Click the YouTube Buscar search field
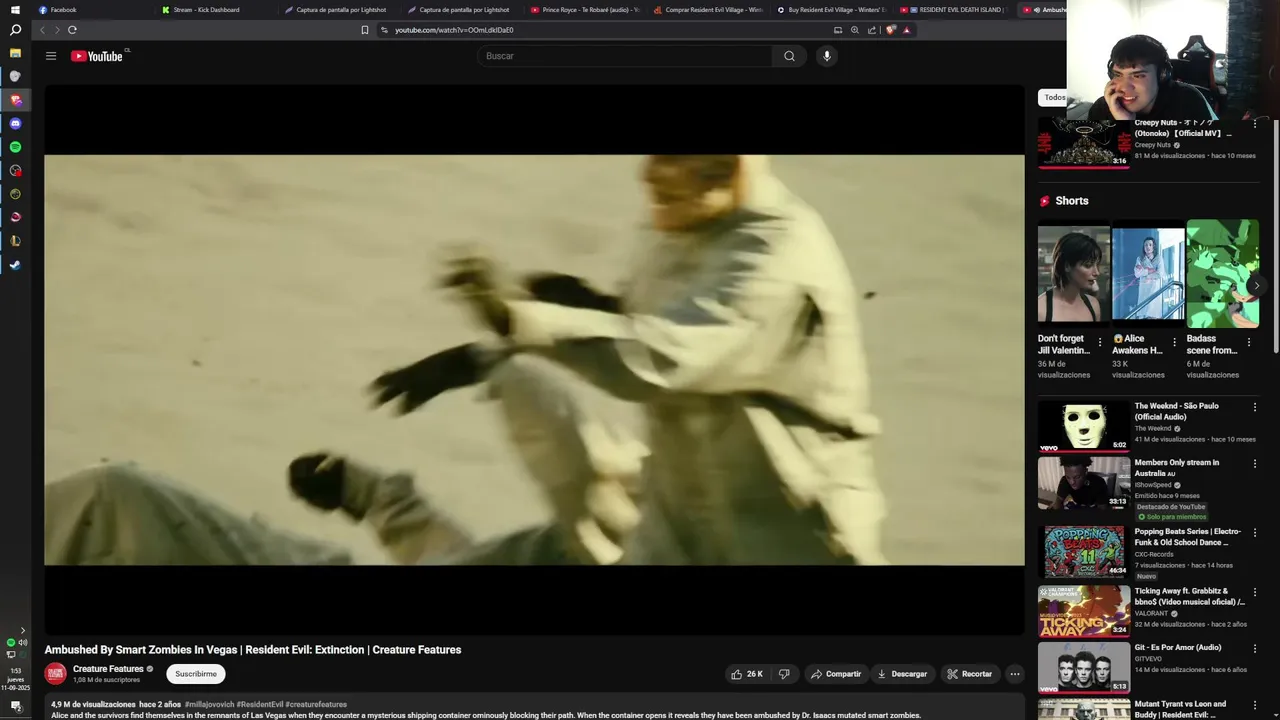This screenshot has width=1280, height=720. pyautogui.click(x=624, y=56)
